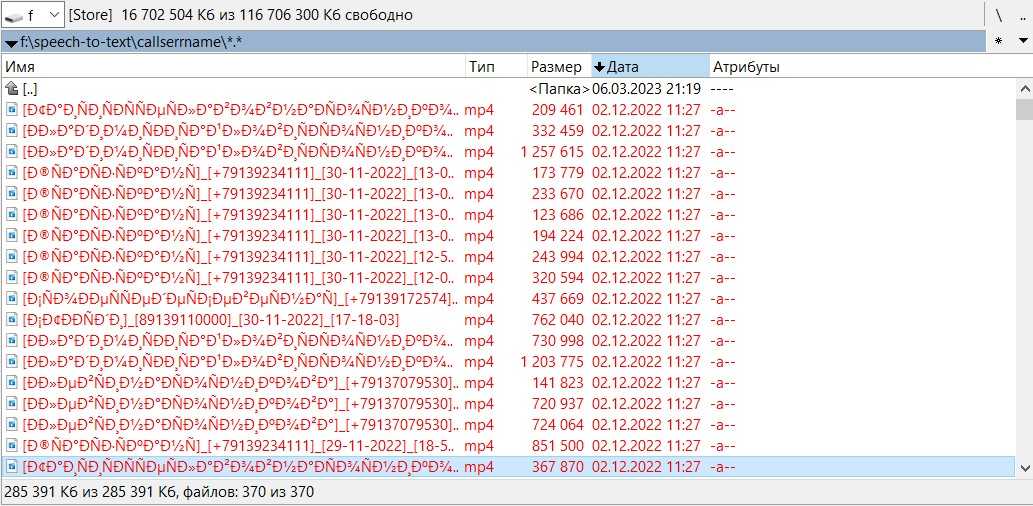Toggle sort order on Дата column

648,67
